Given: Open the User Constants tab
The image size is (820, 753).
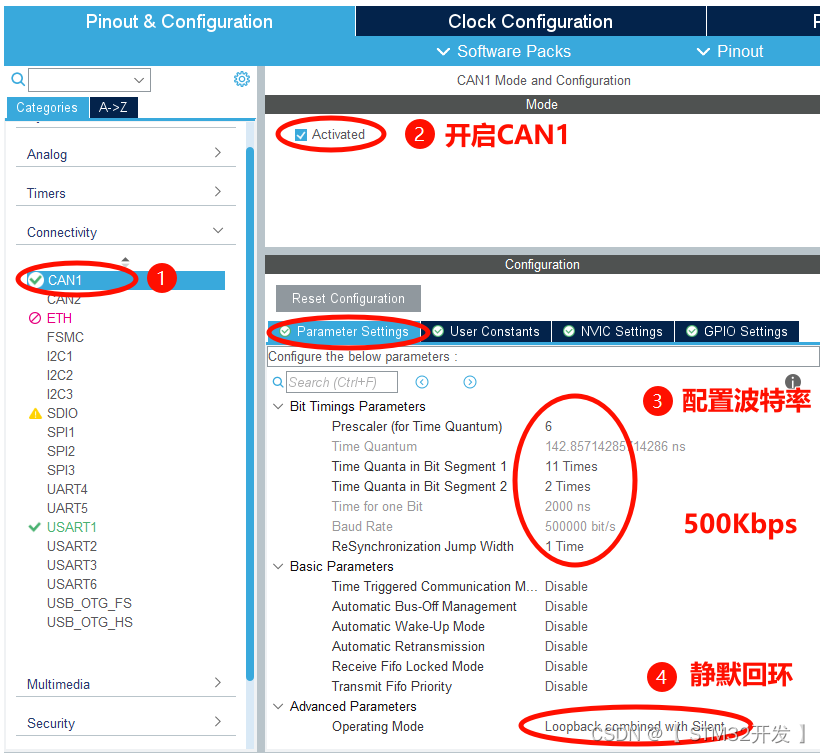Looking at the screenshot, I should pos(486,332).
